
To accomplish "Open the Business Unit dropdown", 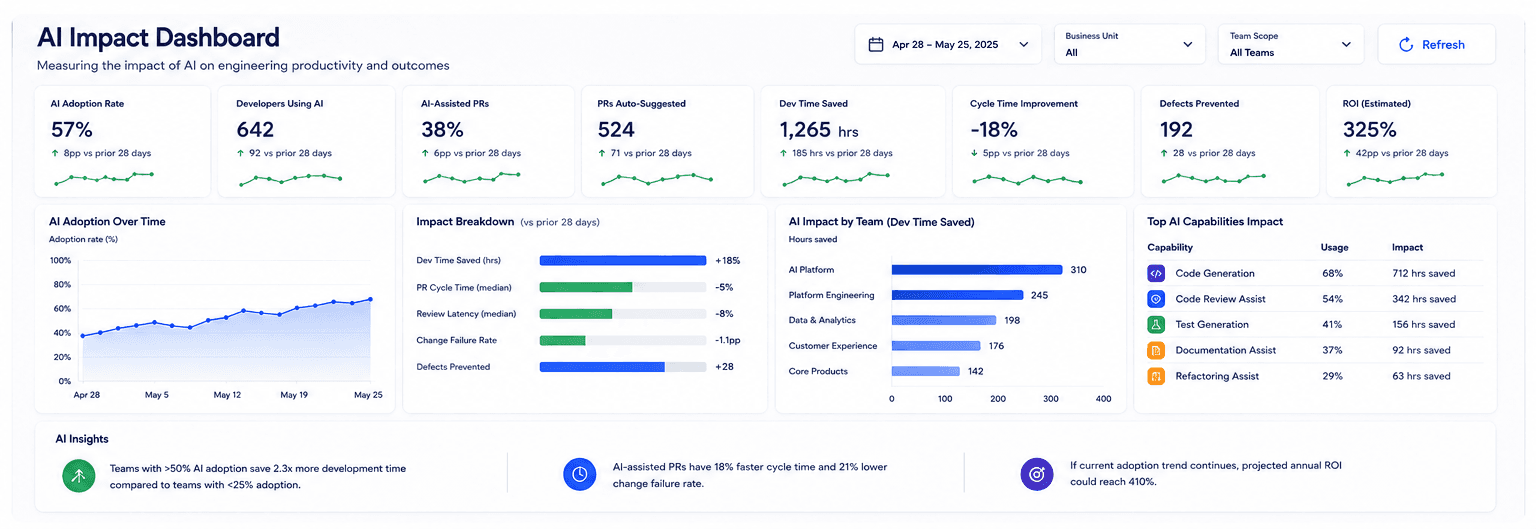I will pyautogui.click(x=1130, y=44).
